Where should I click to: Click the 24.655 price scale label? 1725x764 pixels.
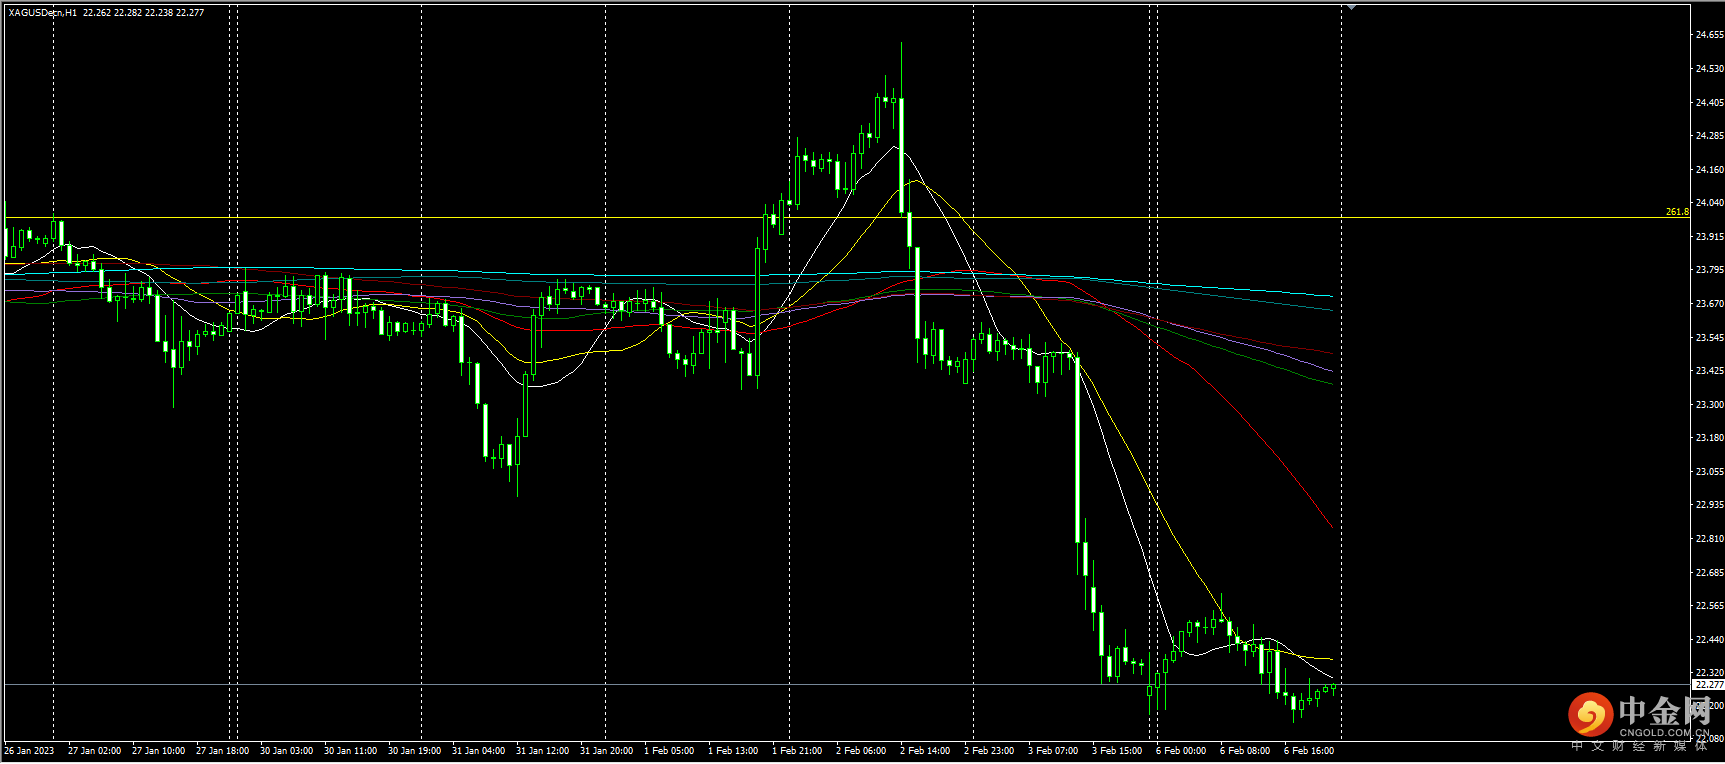click(x=1708, y=35)
